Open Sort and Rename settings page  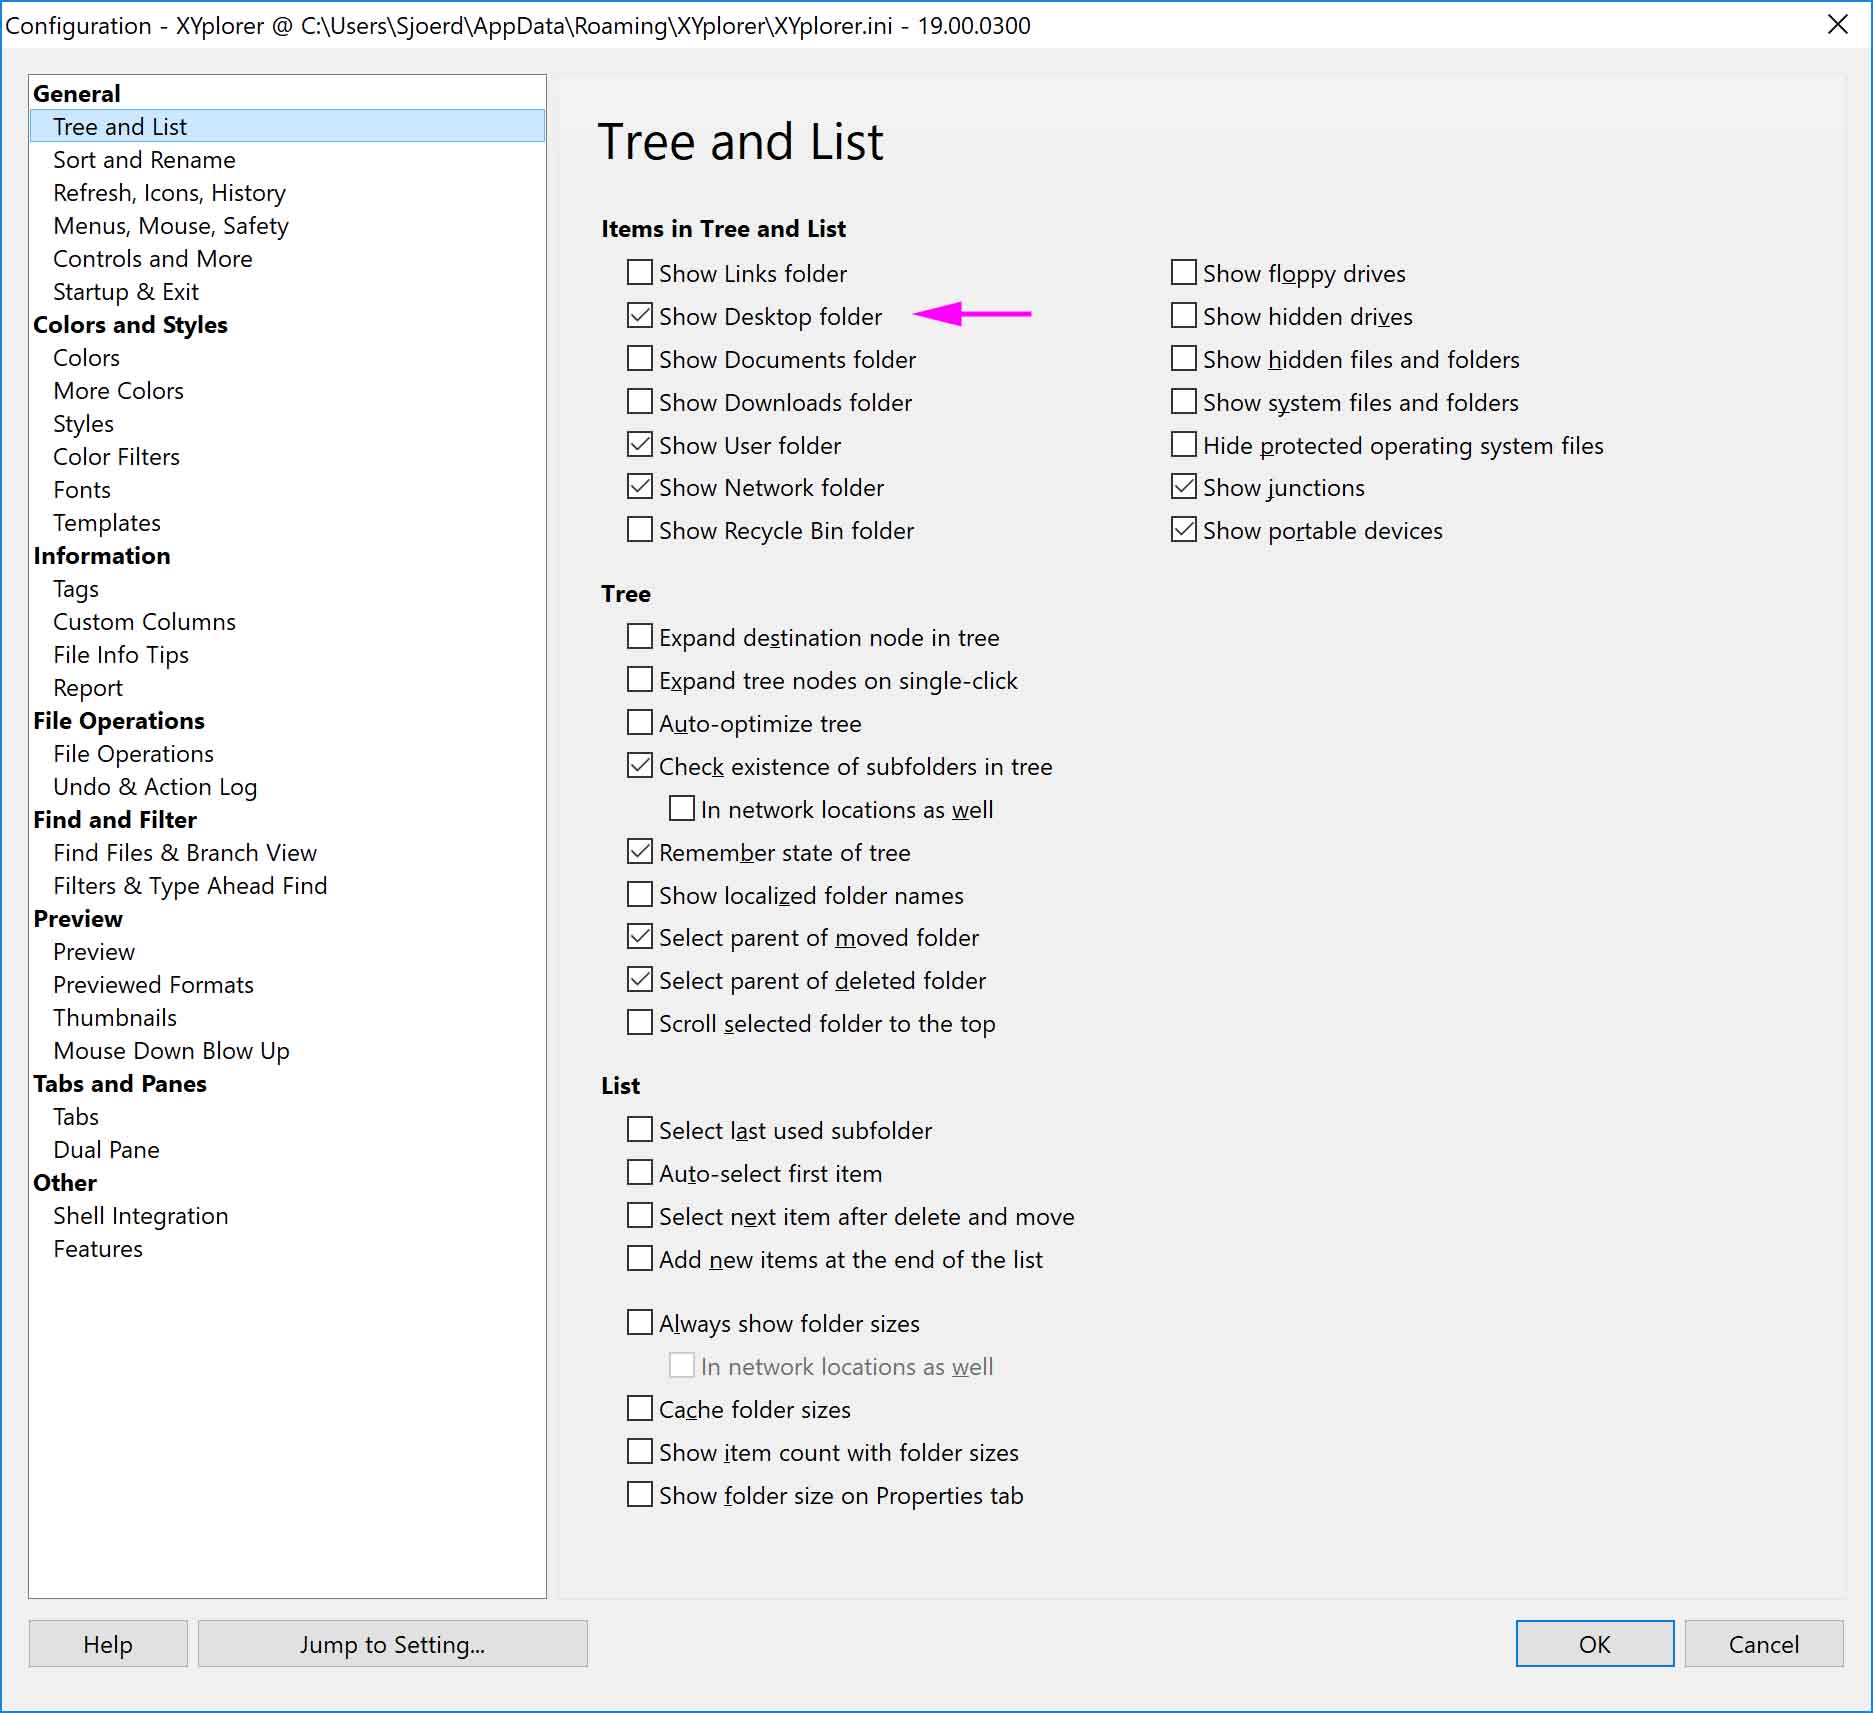click(x=144, y=160)
